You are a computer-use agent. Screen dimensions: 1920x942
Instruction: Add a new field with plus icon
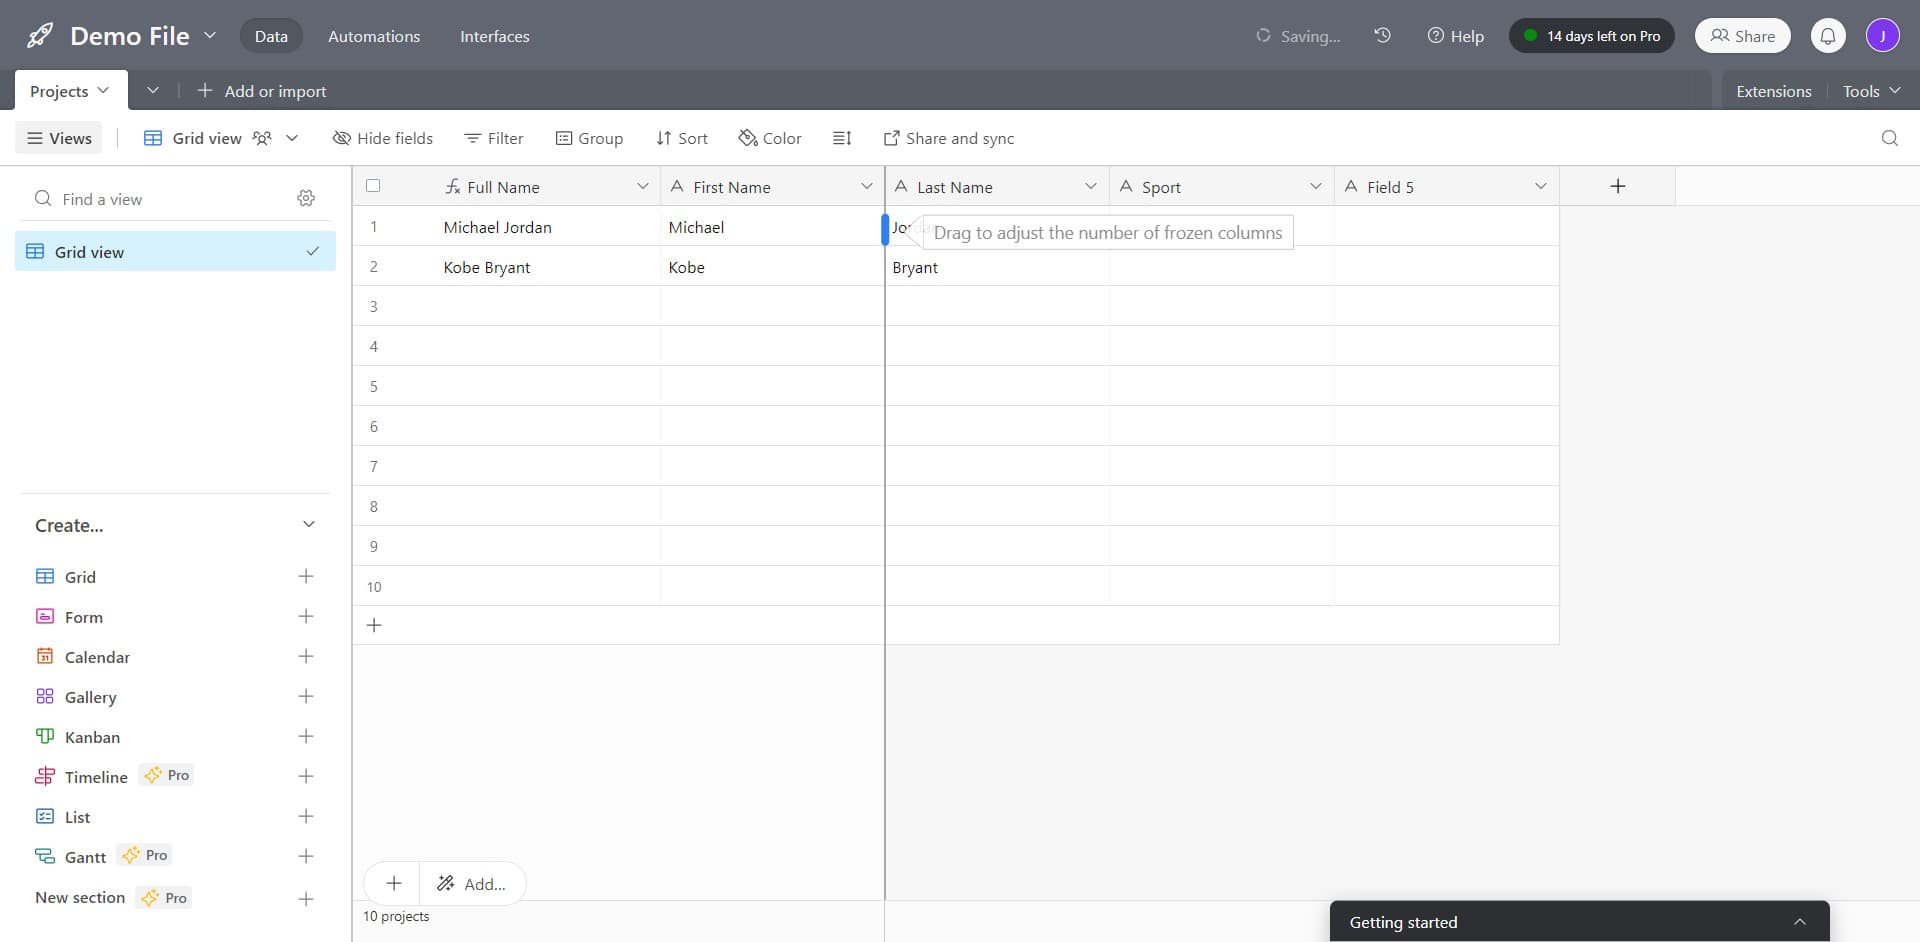coord(1617,186)
